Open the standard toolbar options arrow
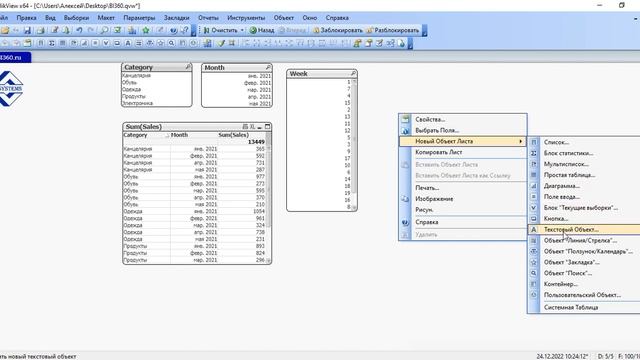 click(x=194, y=31)
